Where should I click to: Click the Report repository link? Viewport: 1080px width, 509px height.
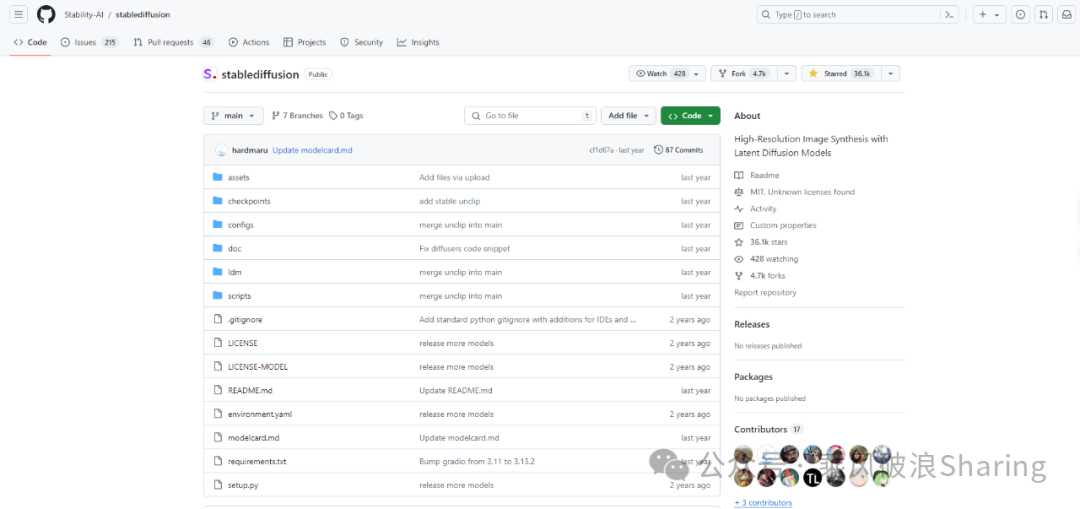click(765, 292)
